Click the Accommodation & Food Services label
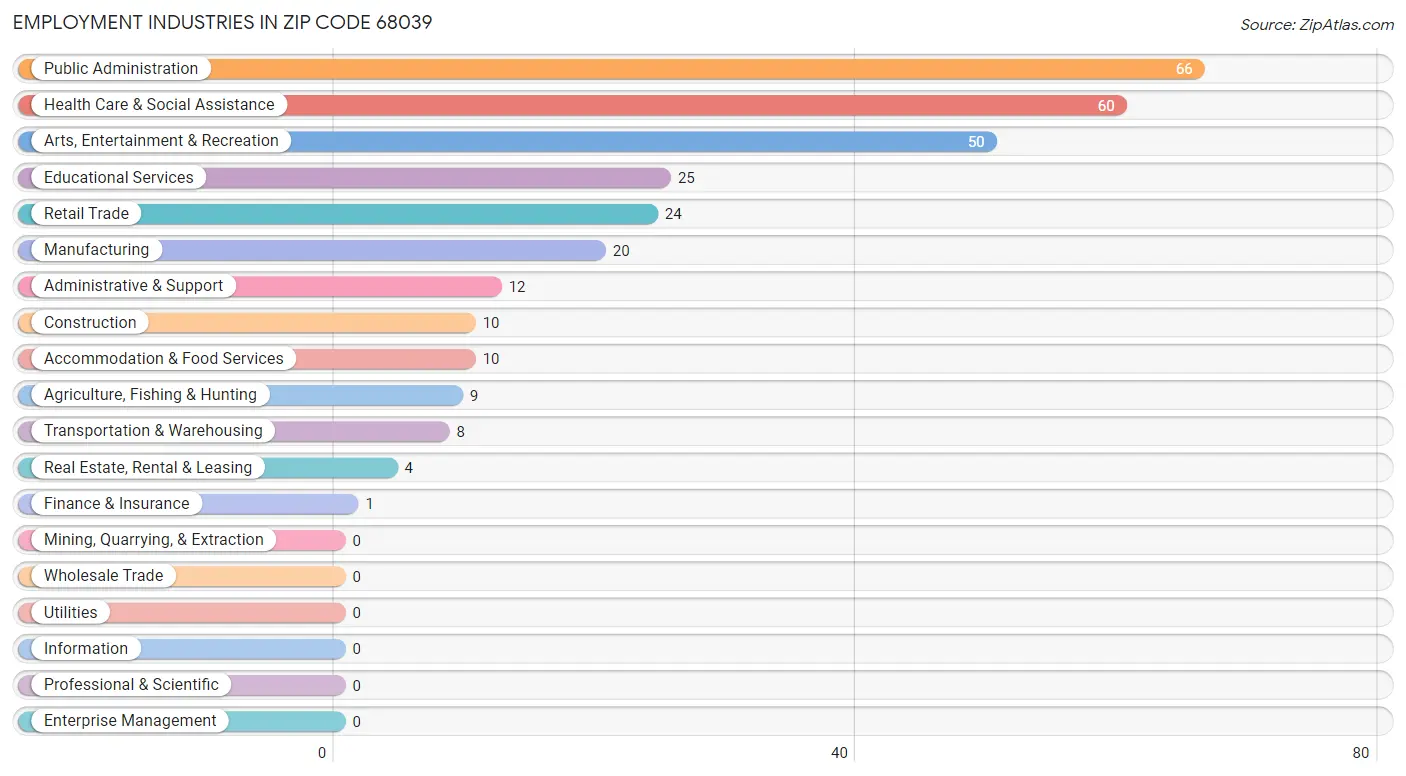The height and width of the screenshot is (776, 1406). coord(164,359)
